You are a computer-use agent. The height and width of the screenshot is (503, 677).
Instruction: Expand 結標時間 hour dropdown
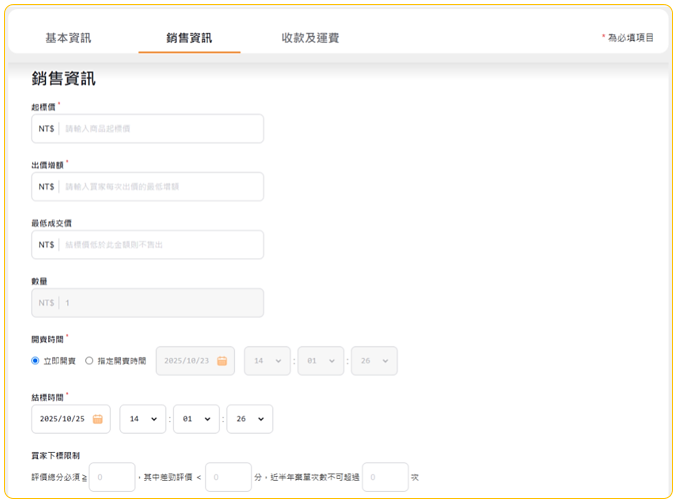[x=142, y=419]
